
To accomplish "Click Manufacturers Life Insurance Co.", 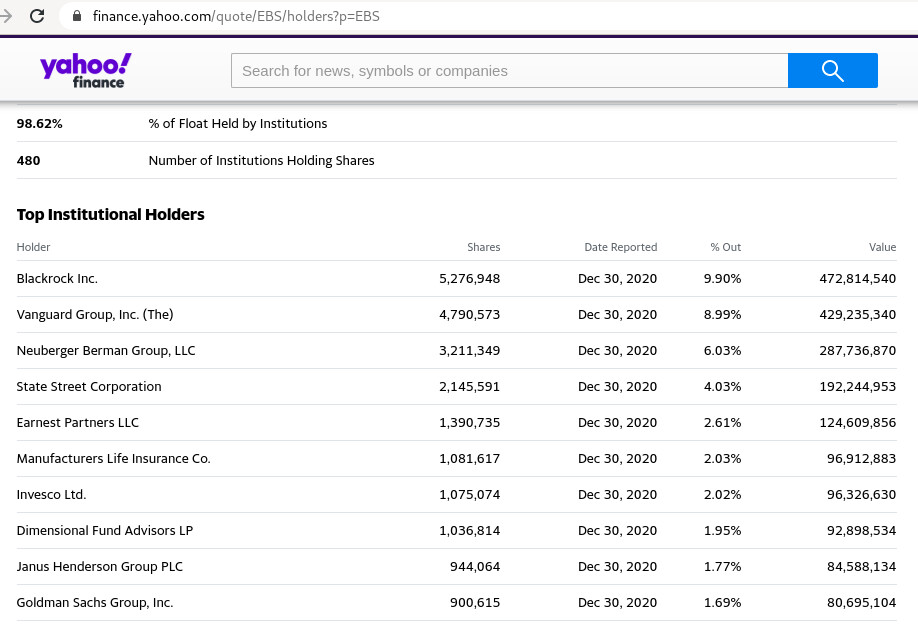I will pos(113,458).
